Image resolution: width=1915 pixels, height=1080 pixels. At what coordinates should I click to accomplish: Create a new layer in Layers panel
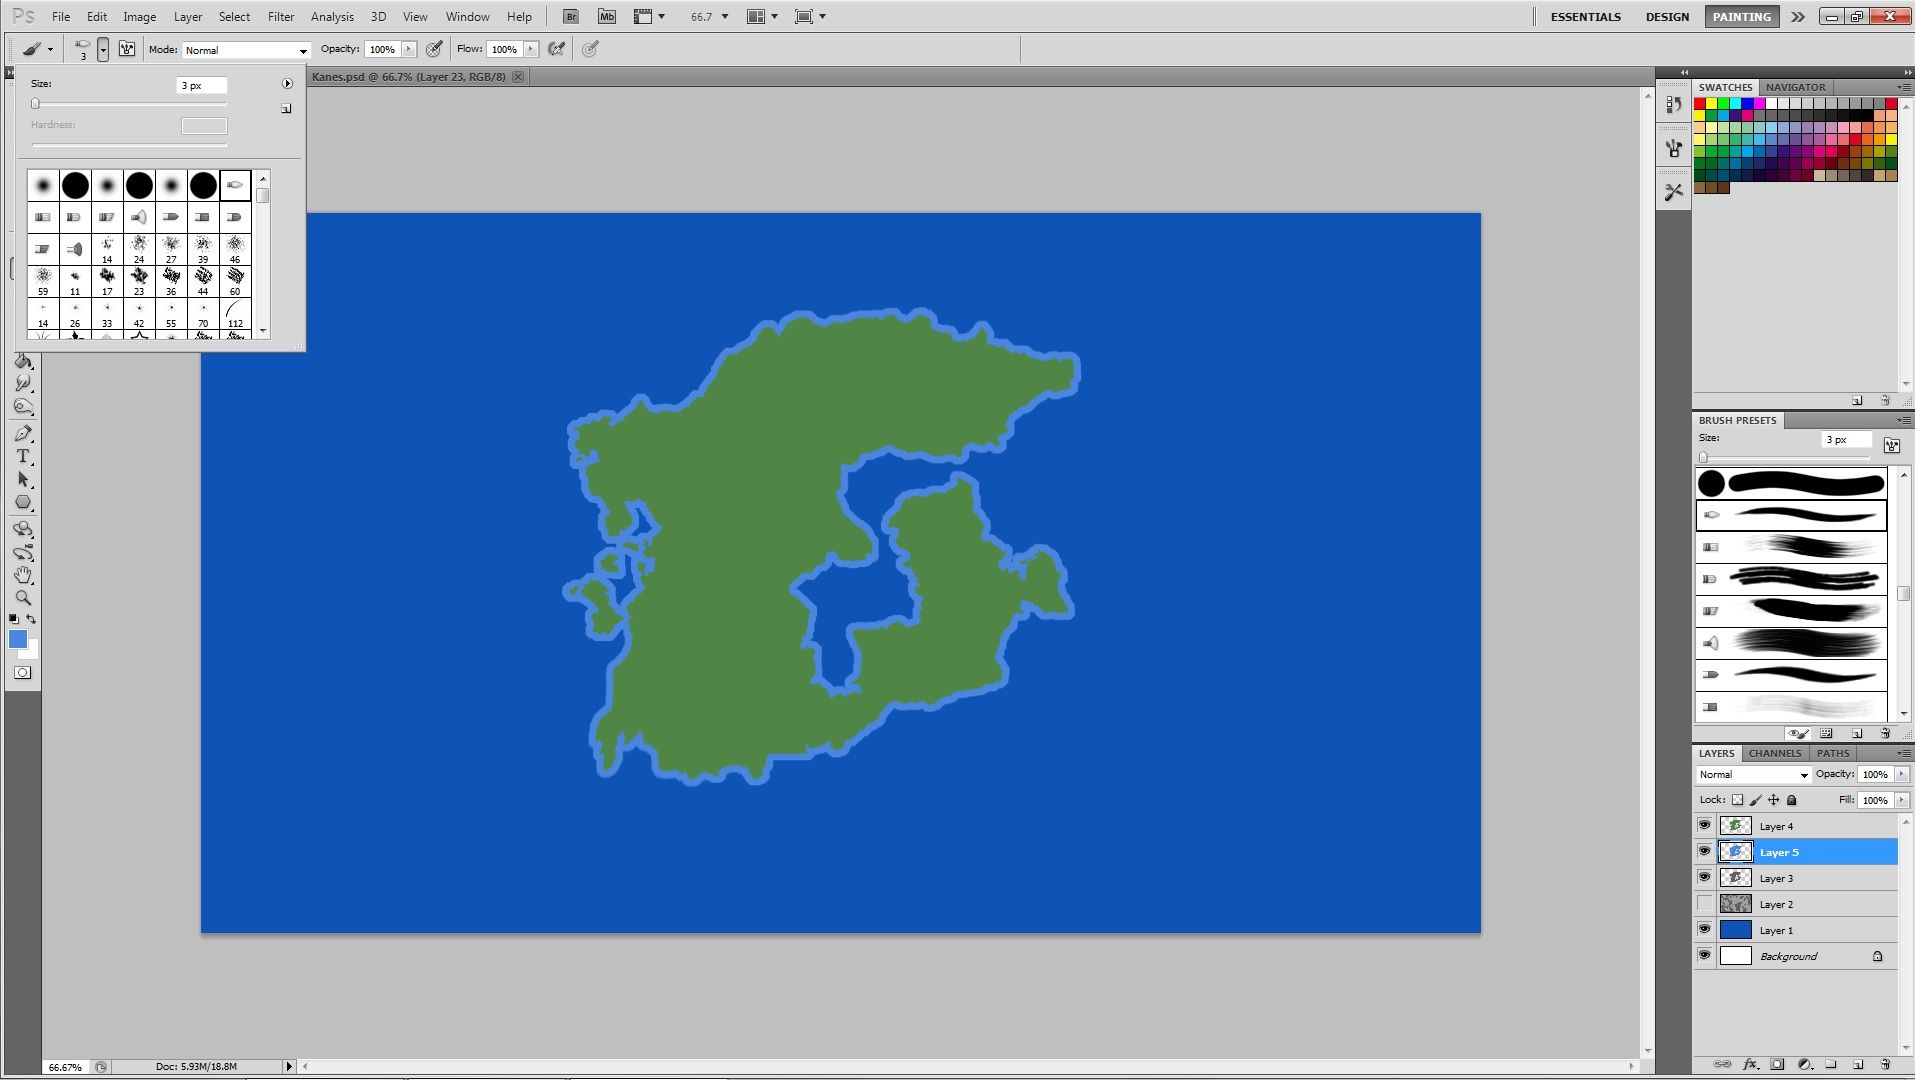pyautogui.click(x=1858, y=1065)
